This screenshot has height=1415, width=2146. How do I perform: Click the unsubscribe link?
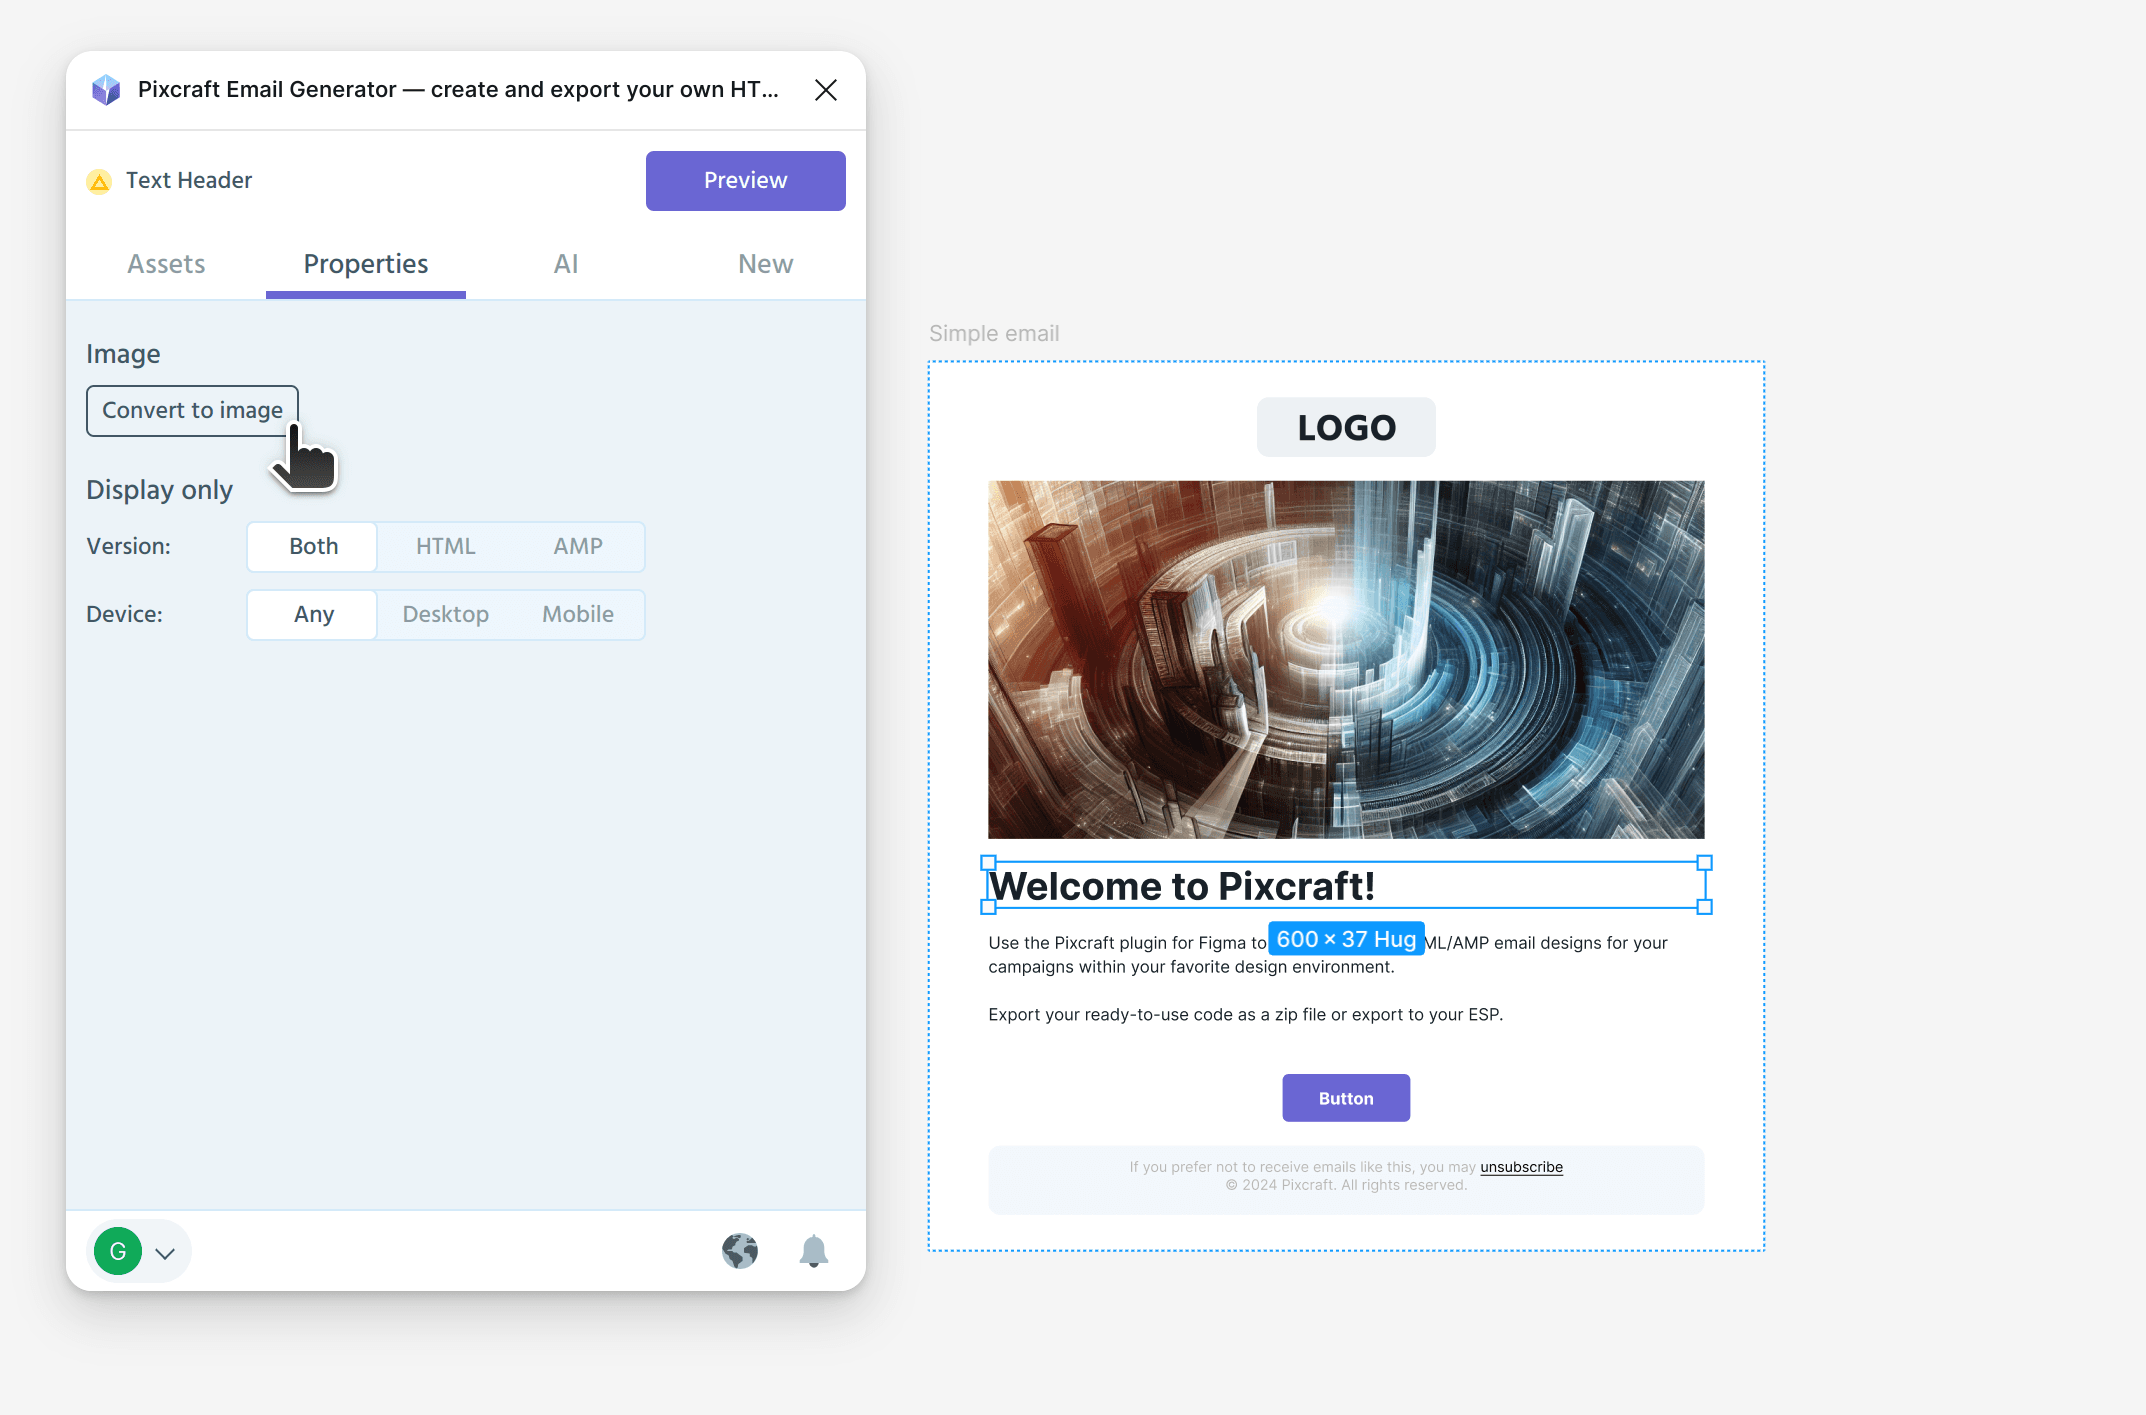(1521, 1167)
